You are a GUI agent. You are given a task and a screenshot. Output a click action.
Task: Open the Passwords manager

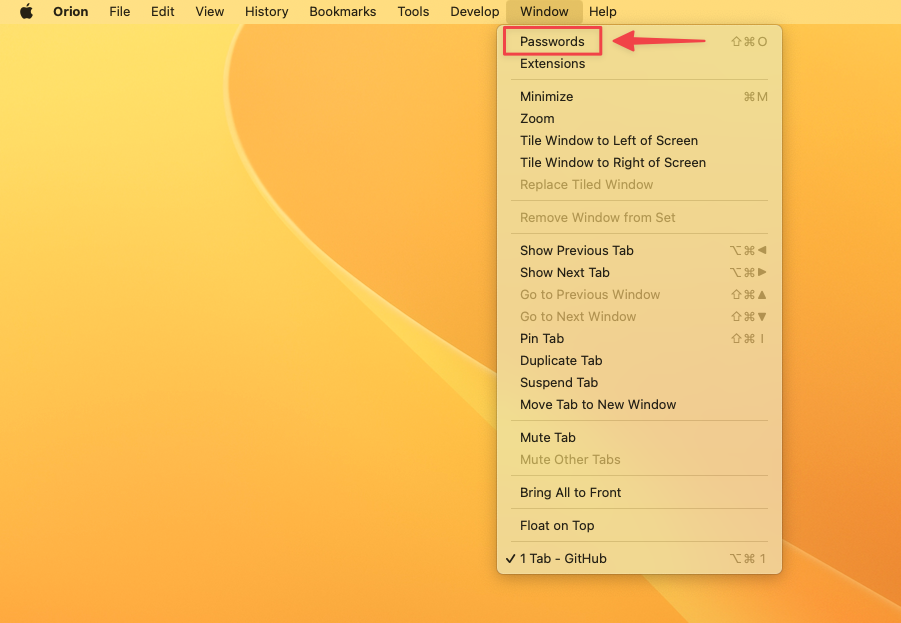point(551,41)
